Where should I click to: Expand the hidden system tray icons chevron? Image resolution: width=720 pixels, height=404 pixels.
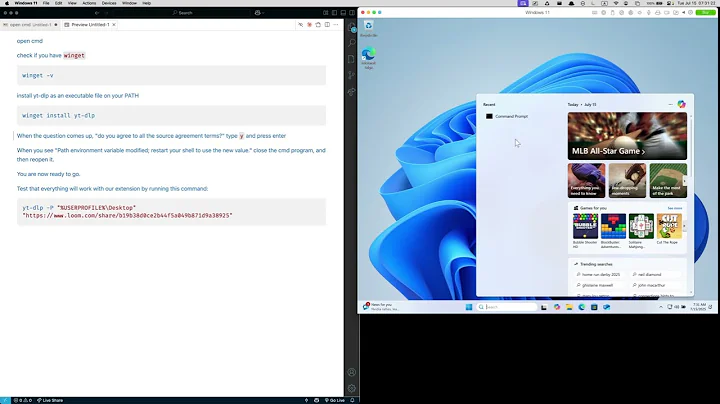click(661, 307)
